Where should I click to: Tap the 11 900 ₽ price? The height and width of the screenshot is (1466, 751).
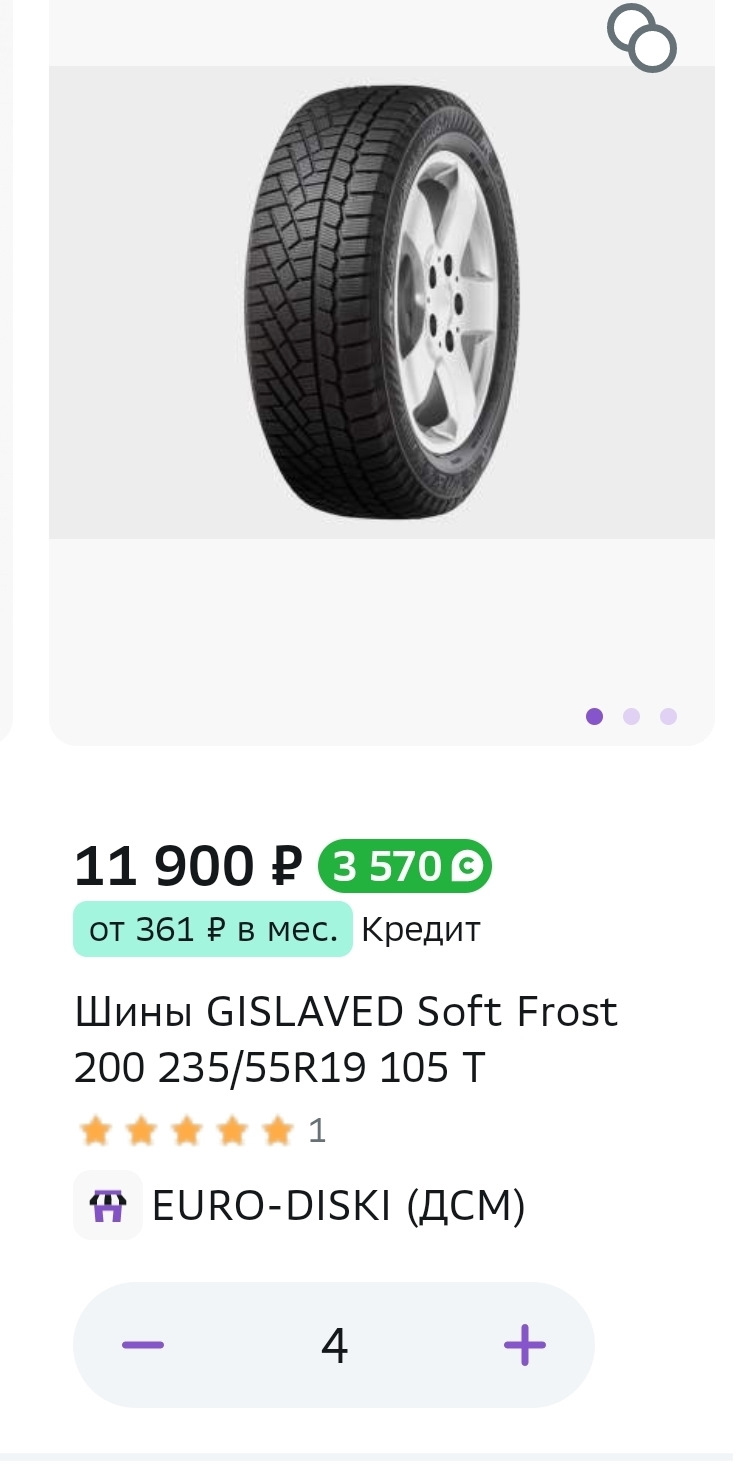pos(188,866)
